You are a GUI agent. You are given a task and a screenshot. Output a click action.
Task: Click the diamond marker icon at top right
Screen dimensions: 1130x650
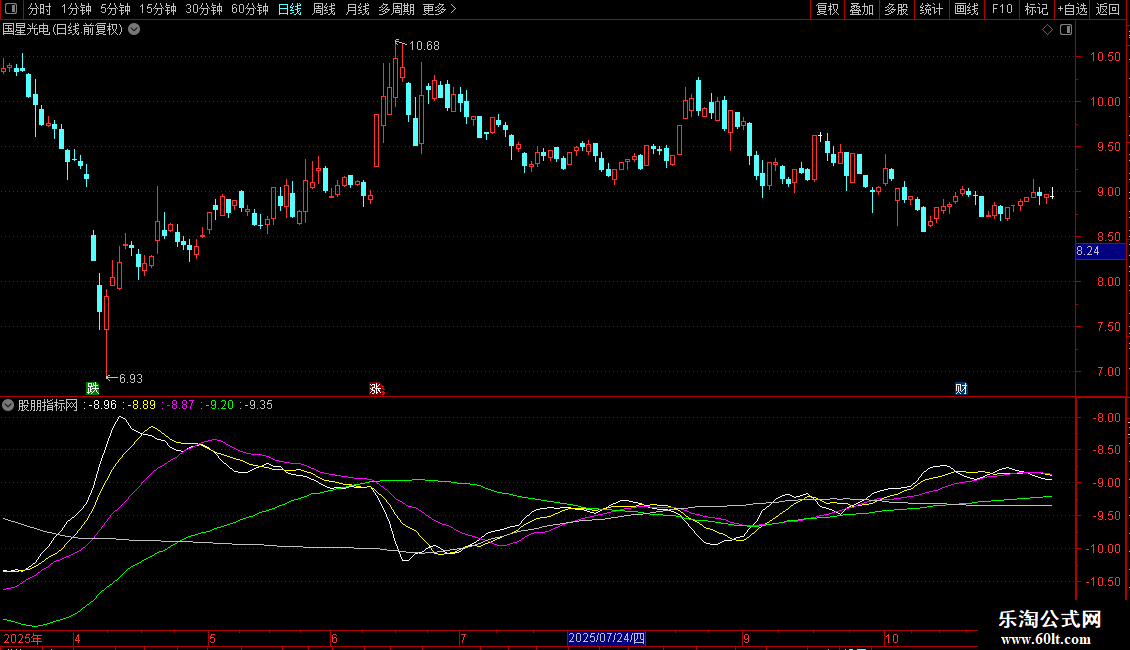pyautogui.click(x=1048, y=30)
